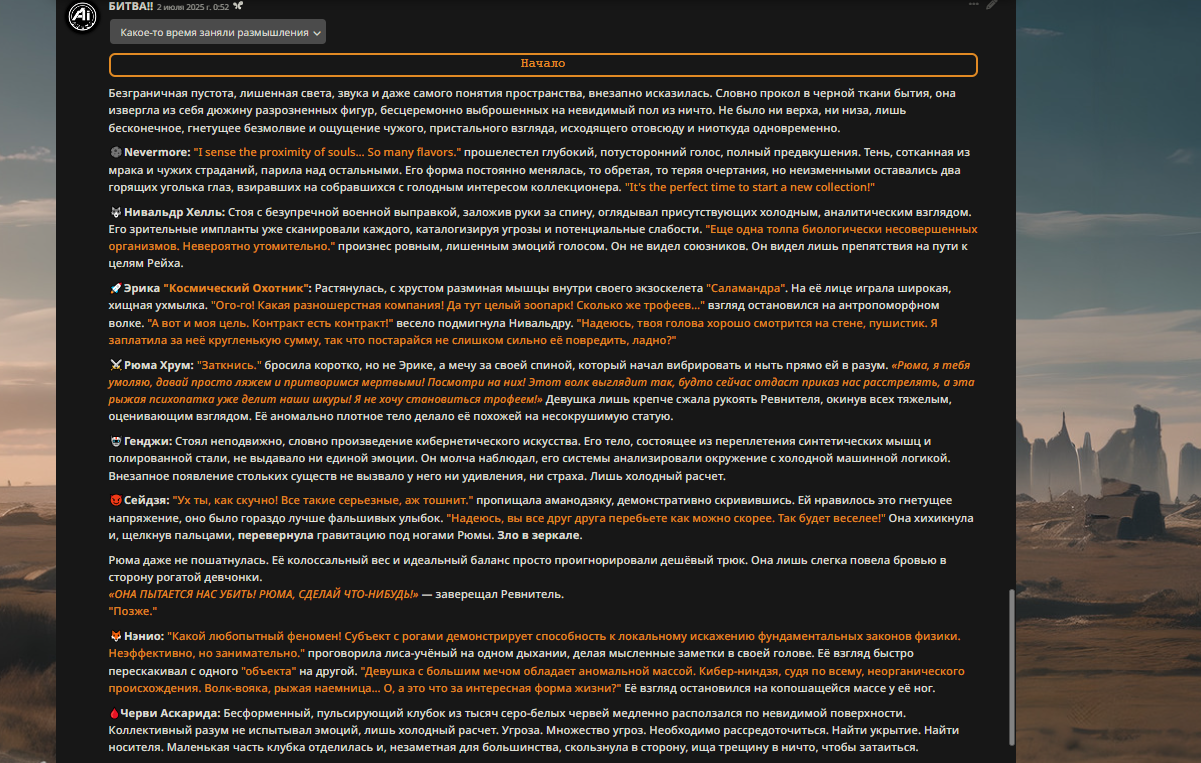Click the quote 'Заткнись.'
1201x763 pixels.
click(229, 365)
